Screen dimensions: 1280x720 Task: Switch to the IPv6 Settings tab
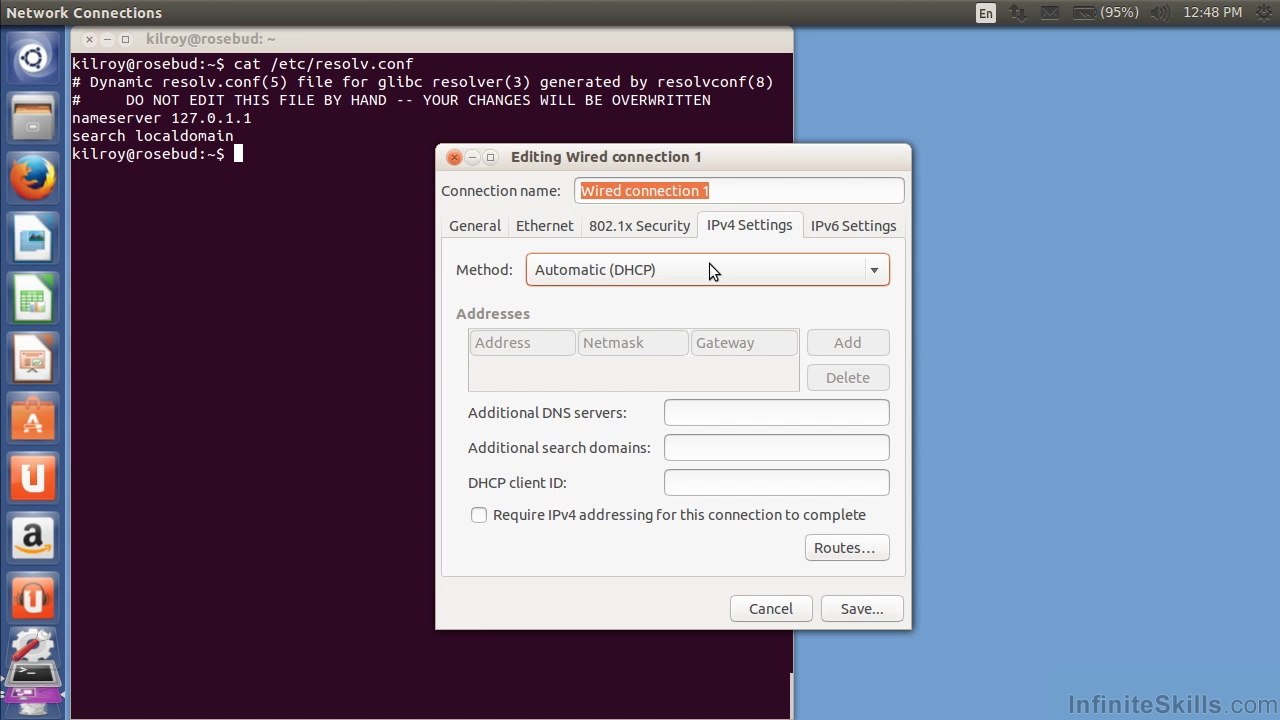(853, 226)
